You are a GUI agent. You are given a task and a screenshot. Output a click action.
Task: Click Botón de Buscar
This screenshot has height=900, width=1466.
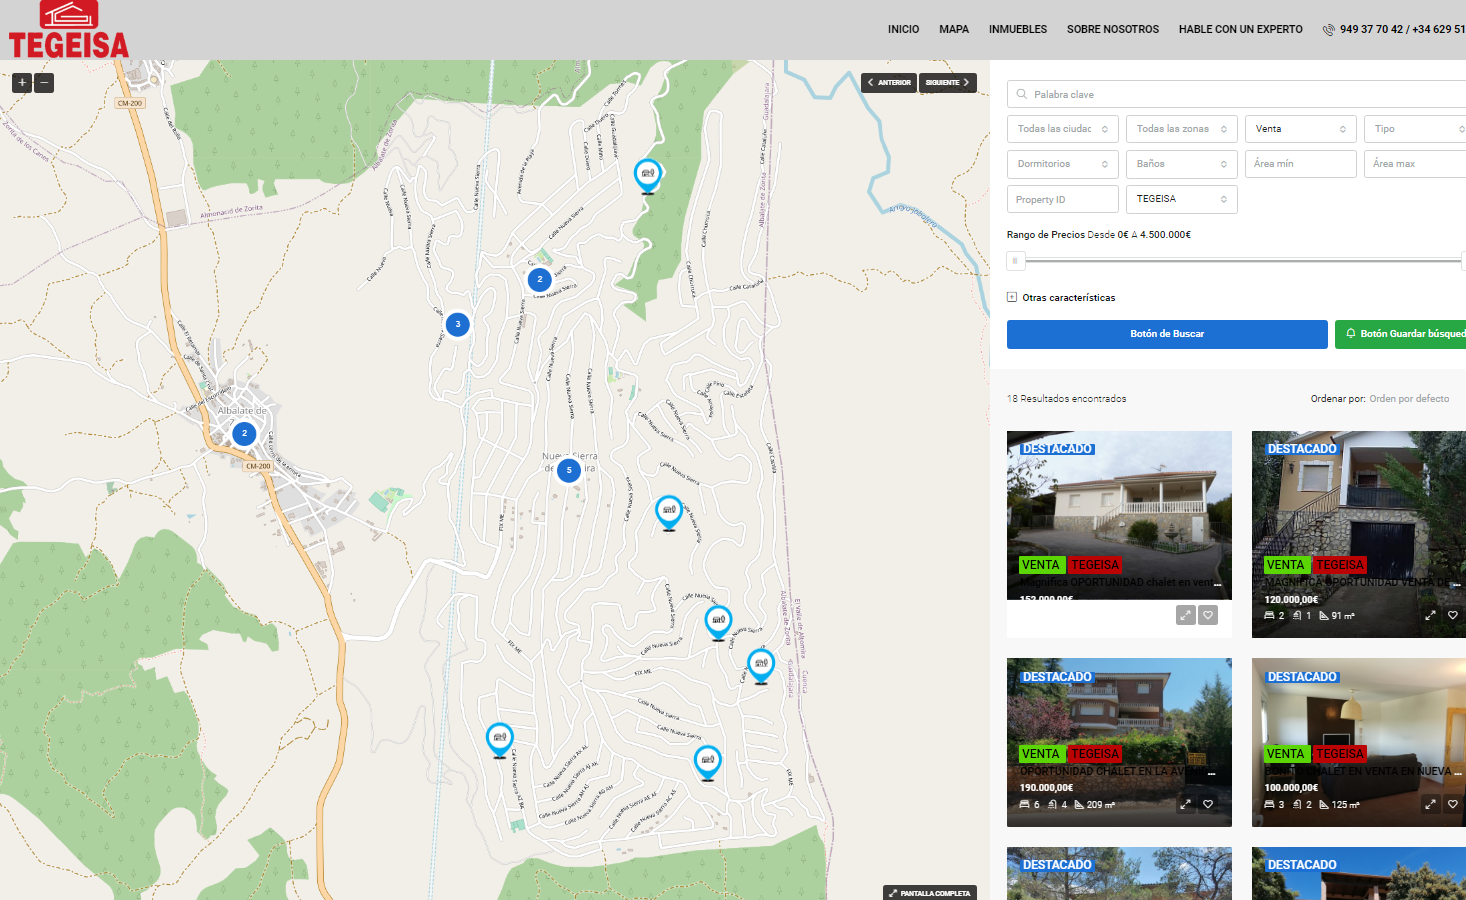pos(1167,334)
